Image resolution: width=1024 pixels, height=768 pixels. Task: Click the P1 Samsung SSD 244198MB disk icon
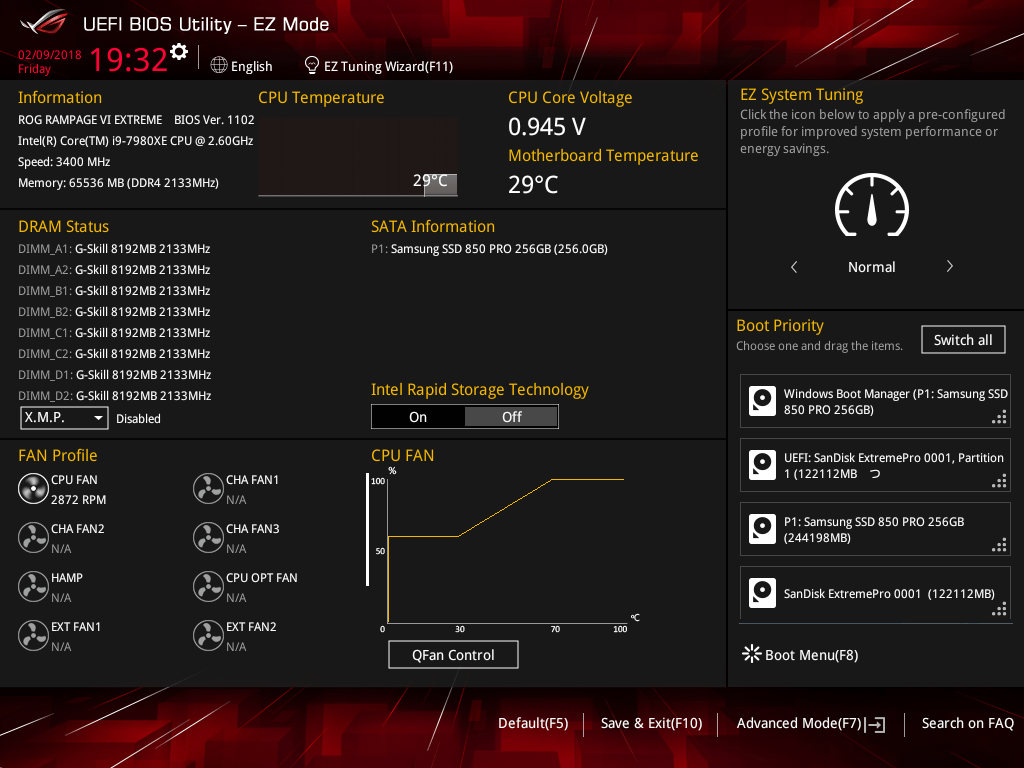pyautogui.click(x=762, y=529)
